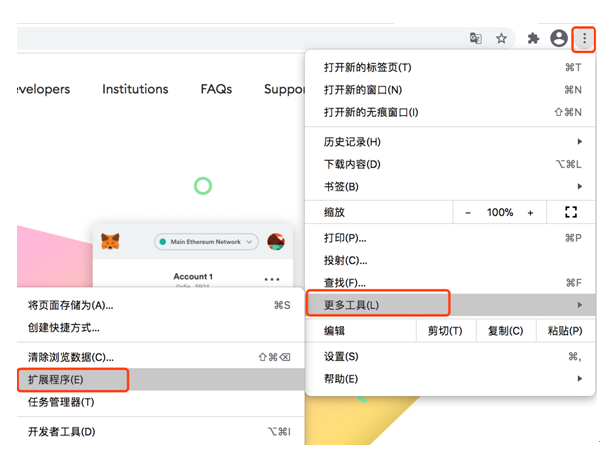
Task: Open Account 1 three-dot options
Action: click(272, 279)
